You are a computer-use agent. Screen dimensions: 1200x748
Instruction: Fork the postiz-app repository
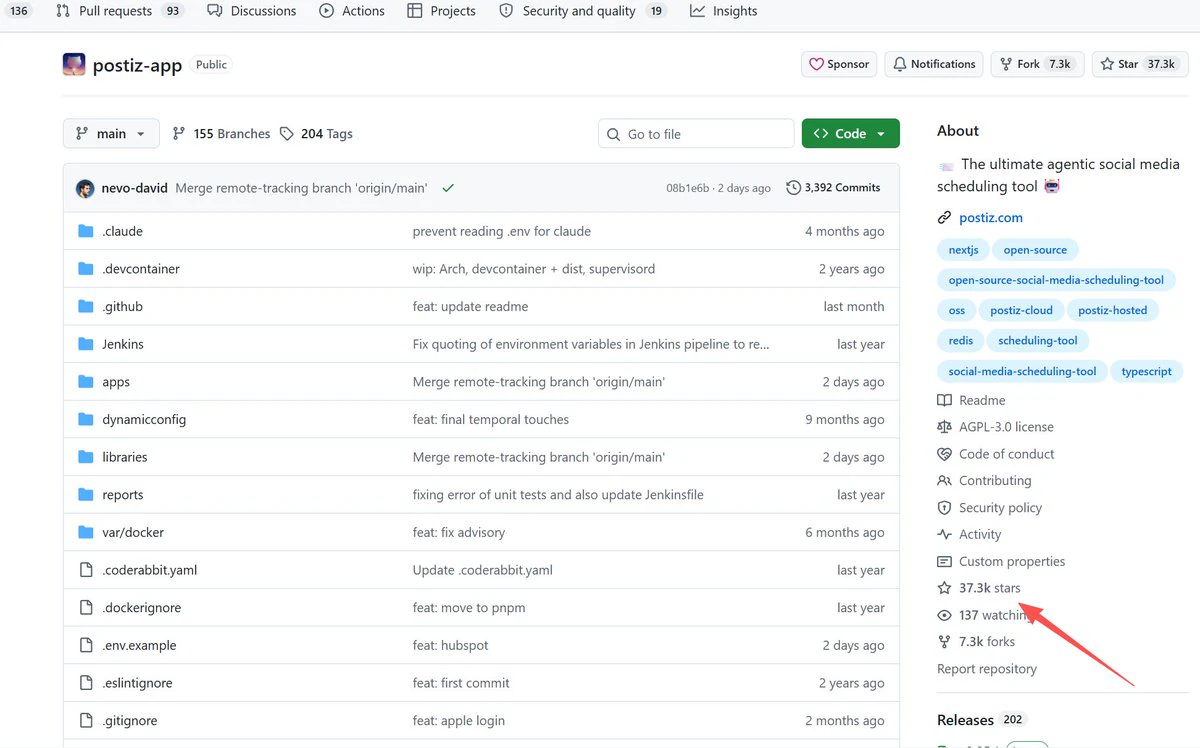1037,64
